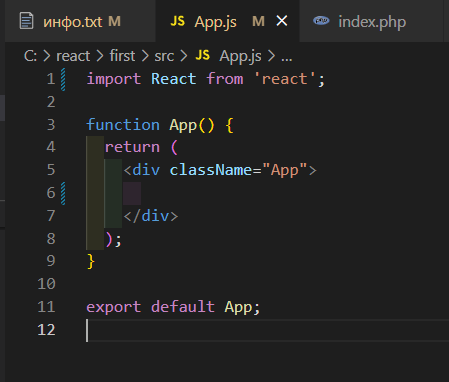Screen dimensions: 449x382
Task: Click the closing </div> tag on line 7
Action: (x=151, y=216)
